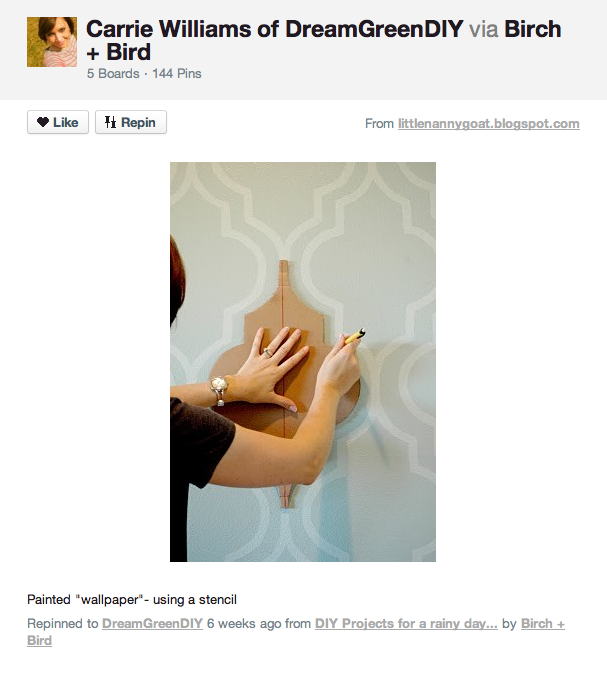
Task: Click the "Painted wallpaper - using a stencil" description
Action: pos(132,600)
